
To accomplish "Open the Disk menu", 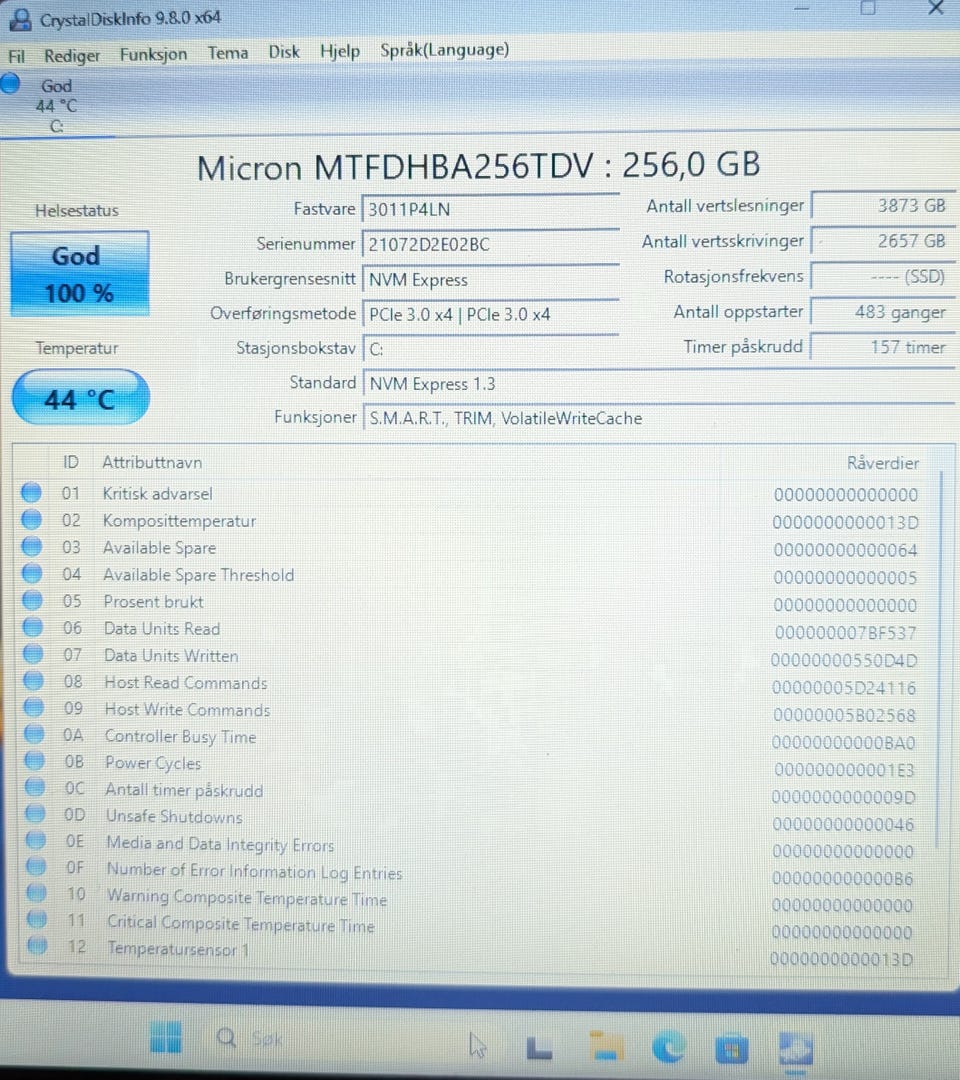I will pyautogui.click(x=284, y=52).
